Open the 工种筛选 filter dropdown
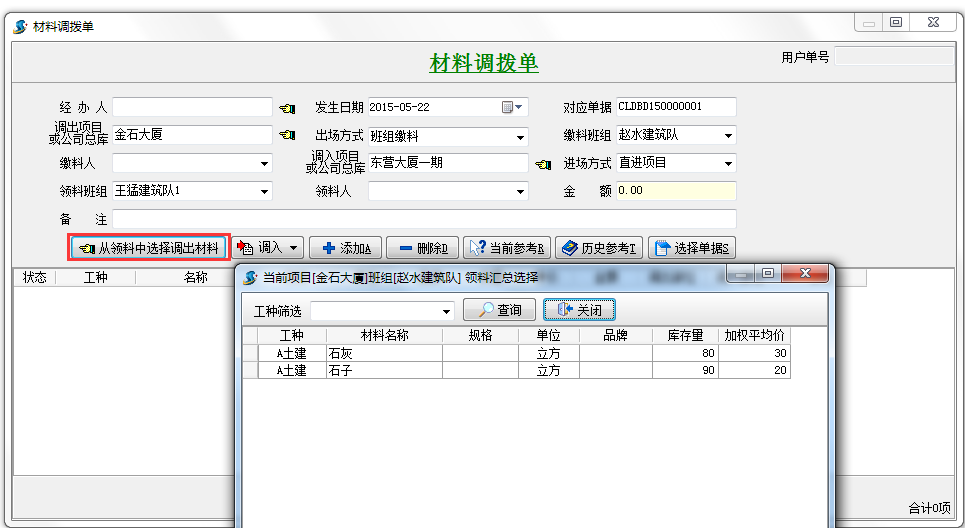The width and height of the screenshot is (965, 528). click(446, 311)
